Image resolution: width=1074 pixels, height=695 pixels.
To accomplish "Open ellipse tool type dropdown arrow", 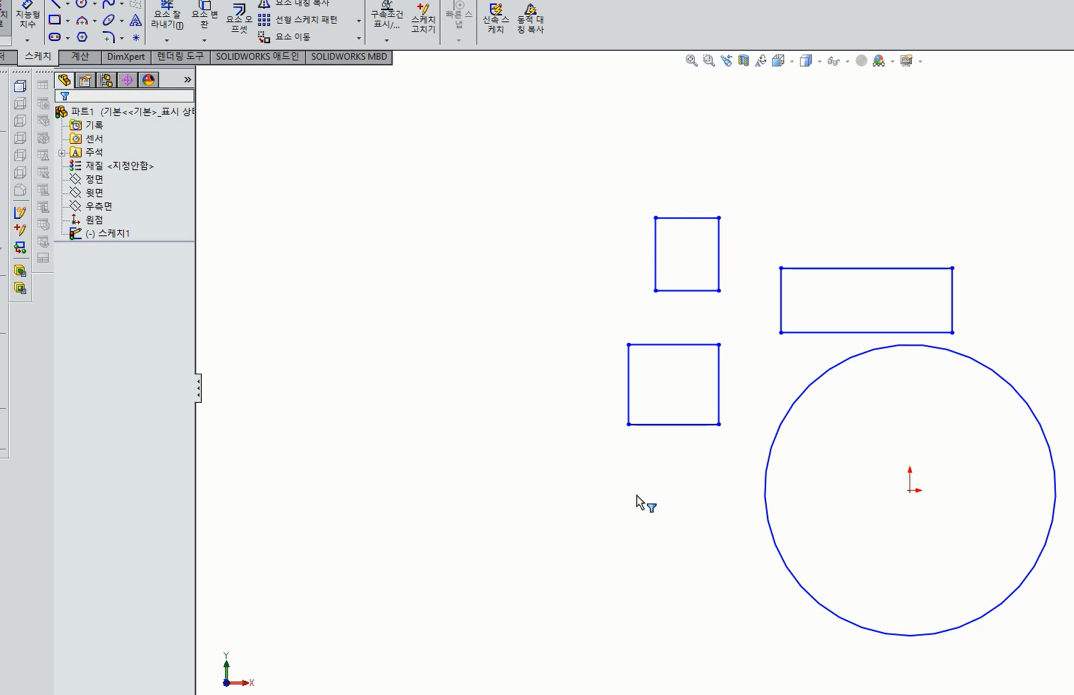I will pyautogui.click(x=121, y=21).
